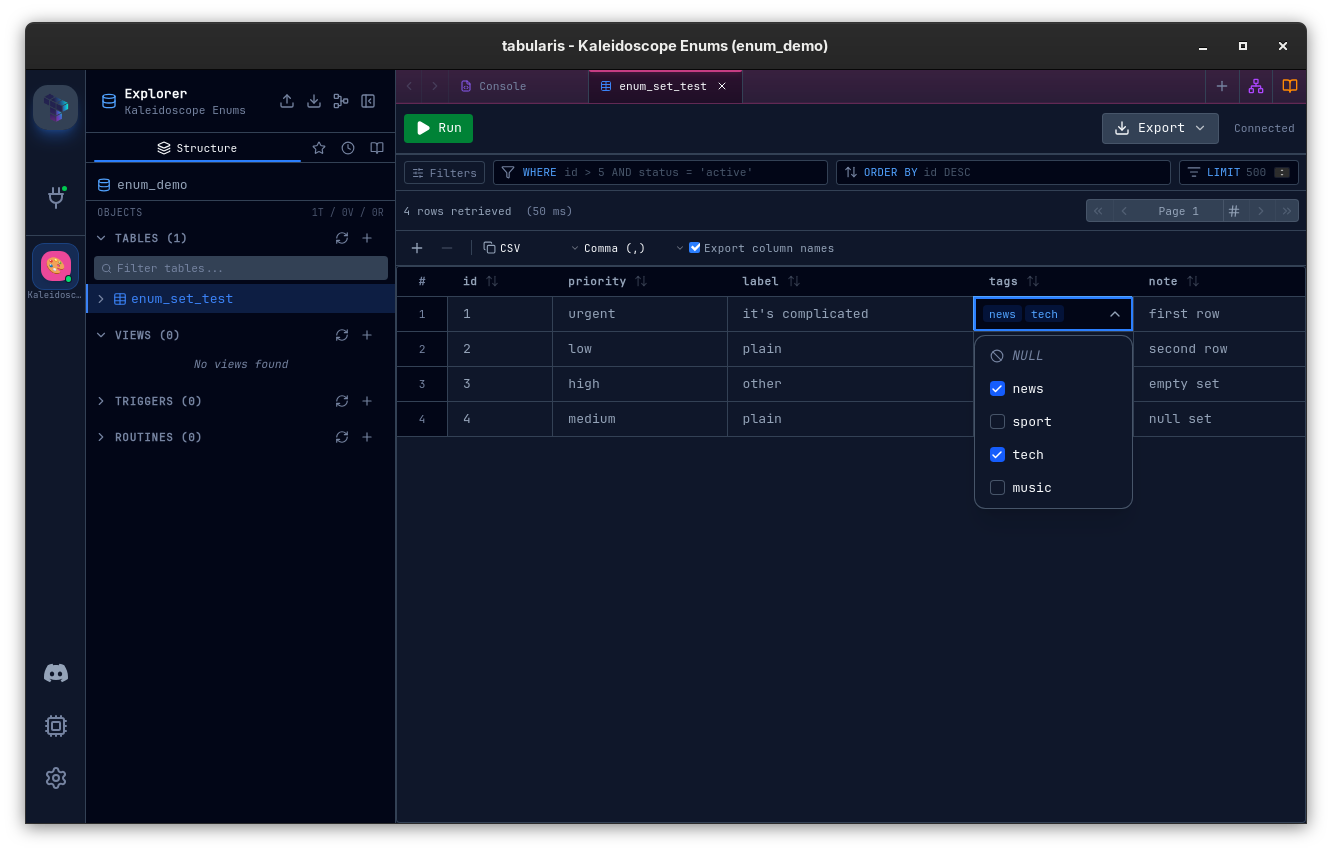Image resolution: width=1332 pixels, height=852 pixels.
Task: Add a new view with plus icon
Action: coord(367,335)
